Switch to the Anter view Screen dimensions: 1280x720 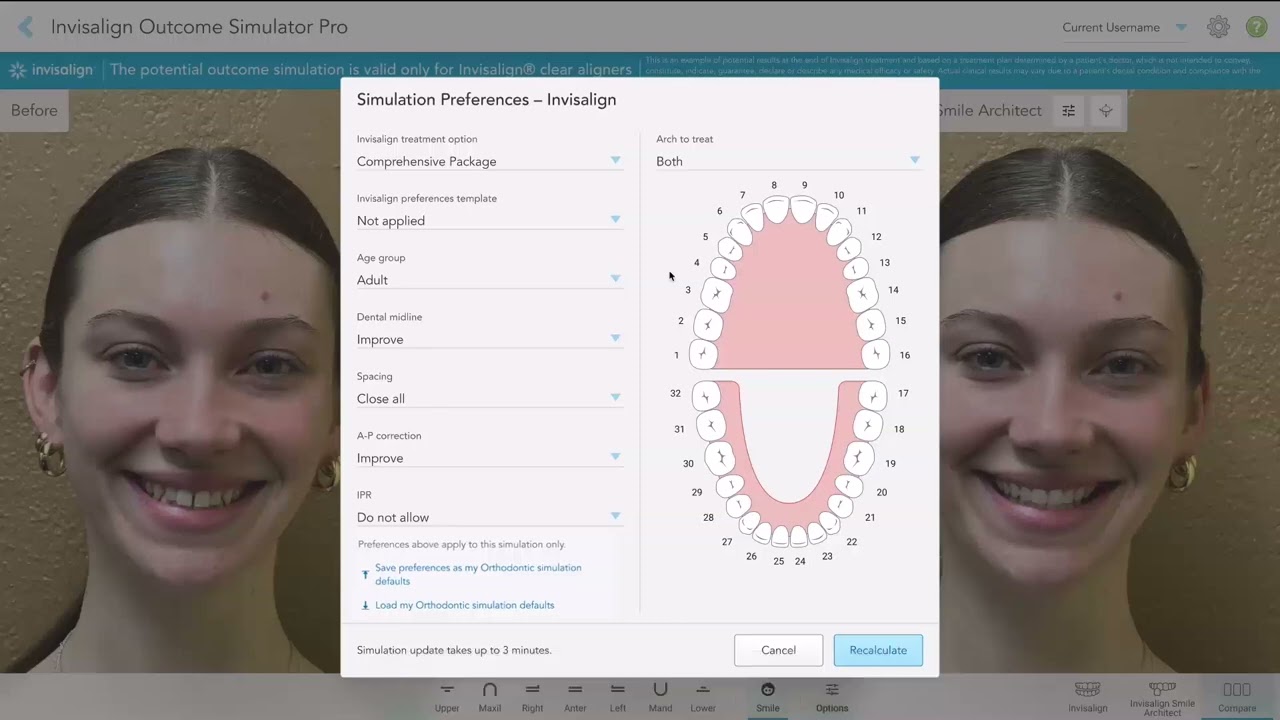[575, 697]
